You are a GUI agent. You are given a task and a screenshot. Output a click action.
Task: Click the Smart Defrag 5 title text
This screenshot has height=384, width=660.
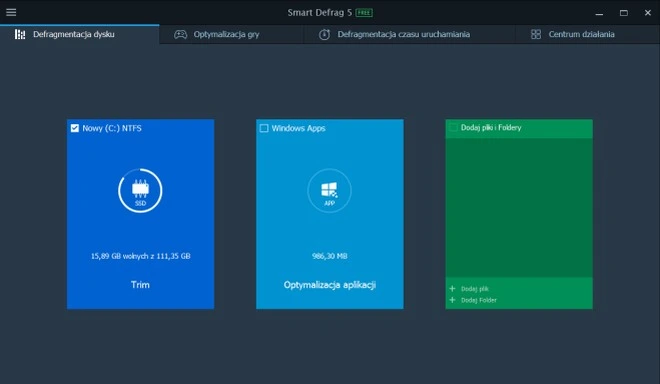coord(319,13)
